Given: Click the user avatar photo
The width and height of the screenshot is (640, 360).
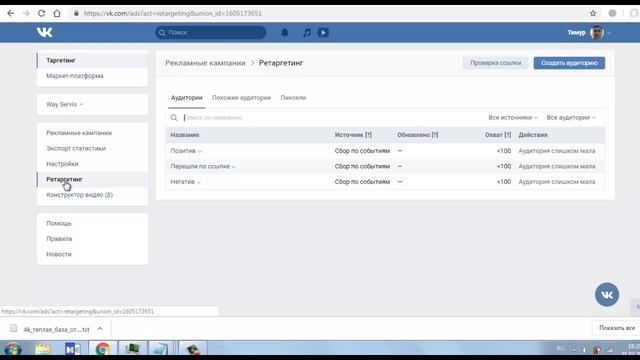Looking at the screenshot, I should click(x=597, y=32).
